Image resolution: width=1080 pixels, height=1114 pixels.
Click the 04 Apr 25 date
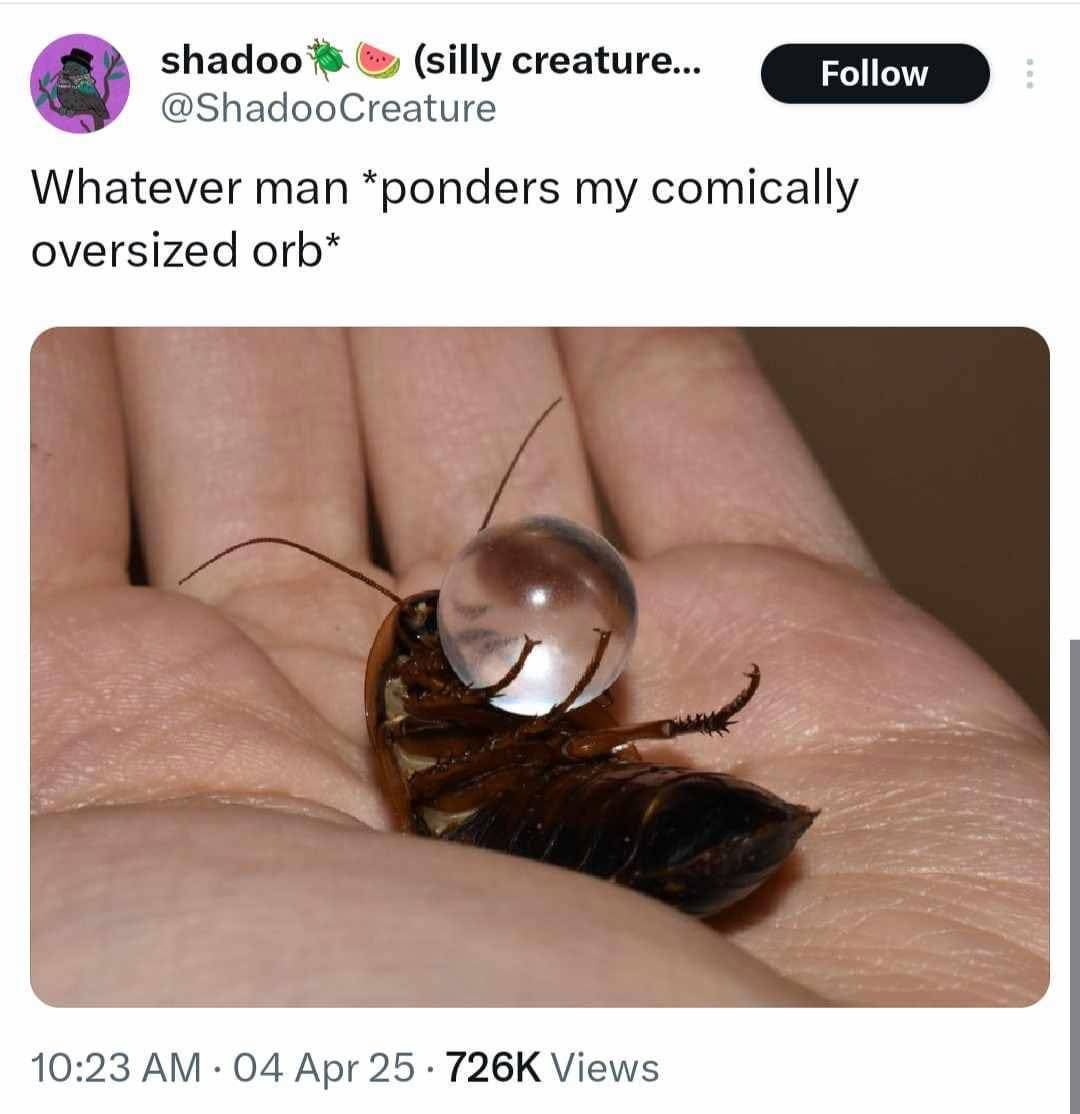324,1067
